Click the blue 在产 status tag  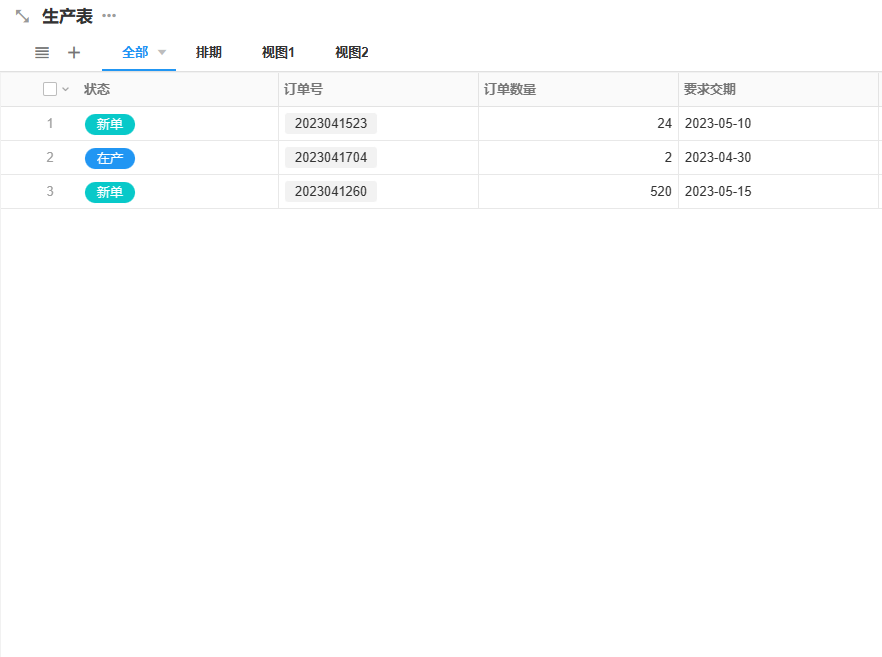click(110, 158)
